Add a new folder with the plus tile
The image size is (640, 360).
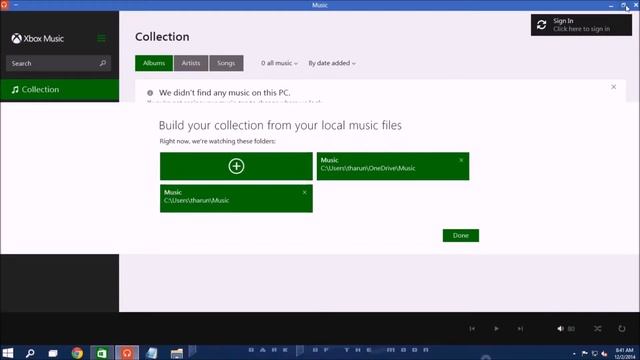236,166
